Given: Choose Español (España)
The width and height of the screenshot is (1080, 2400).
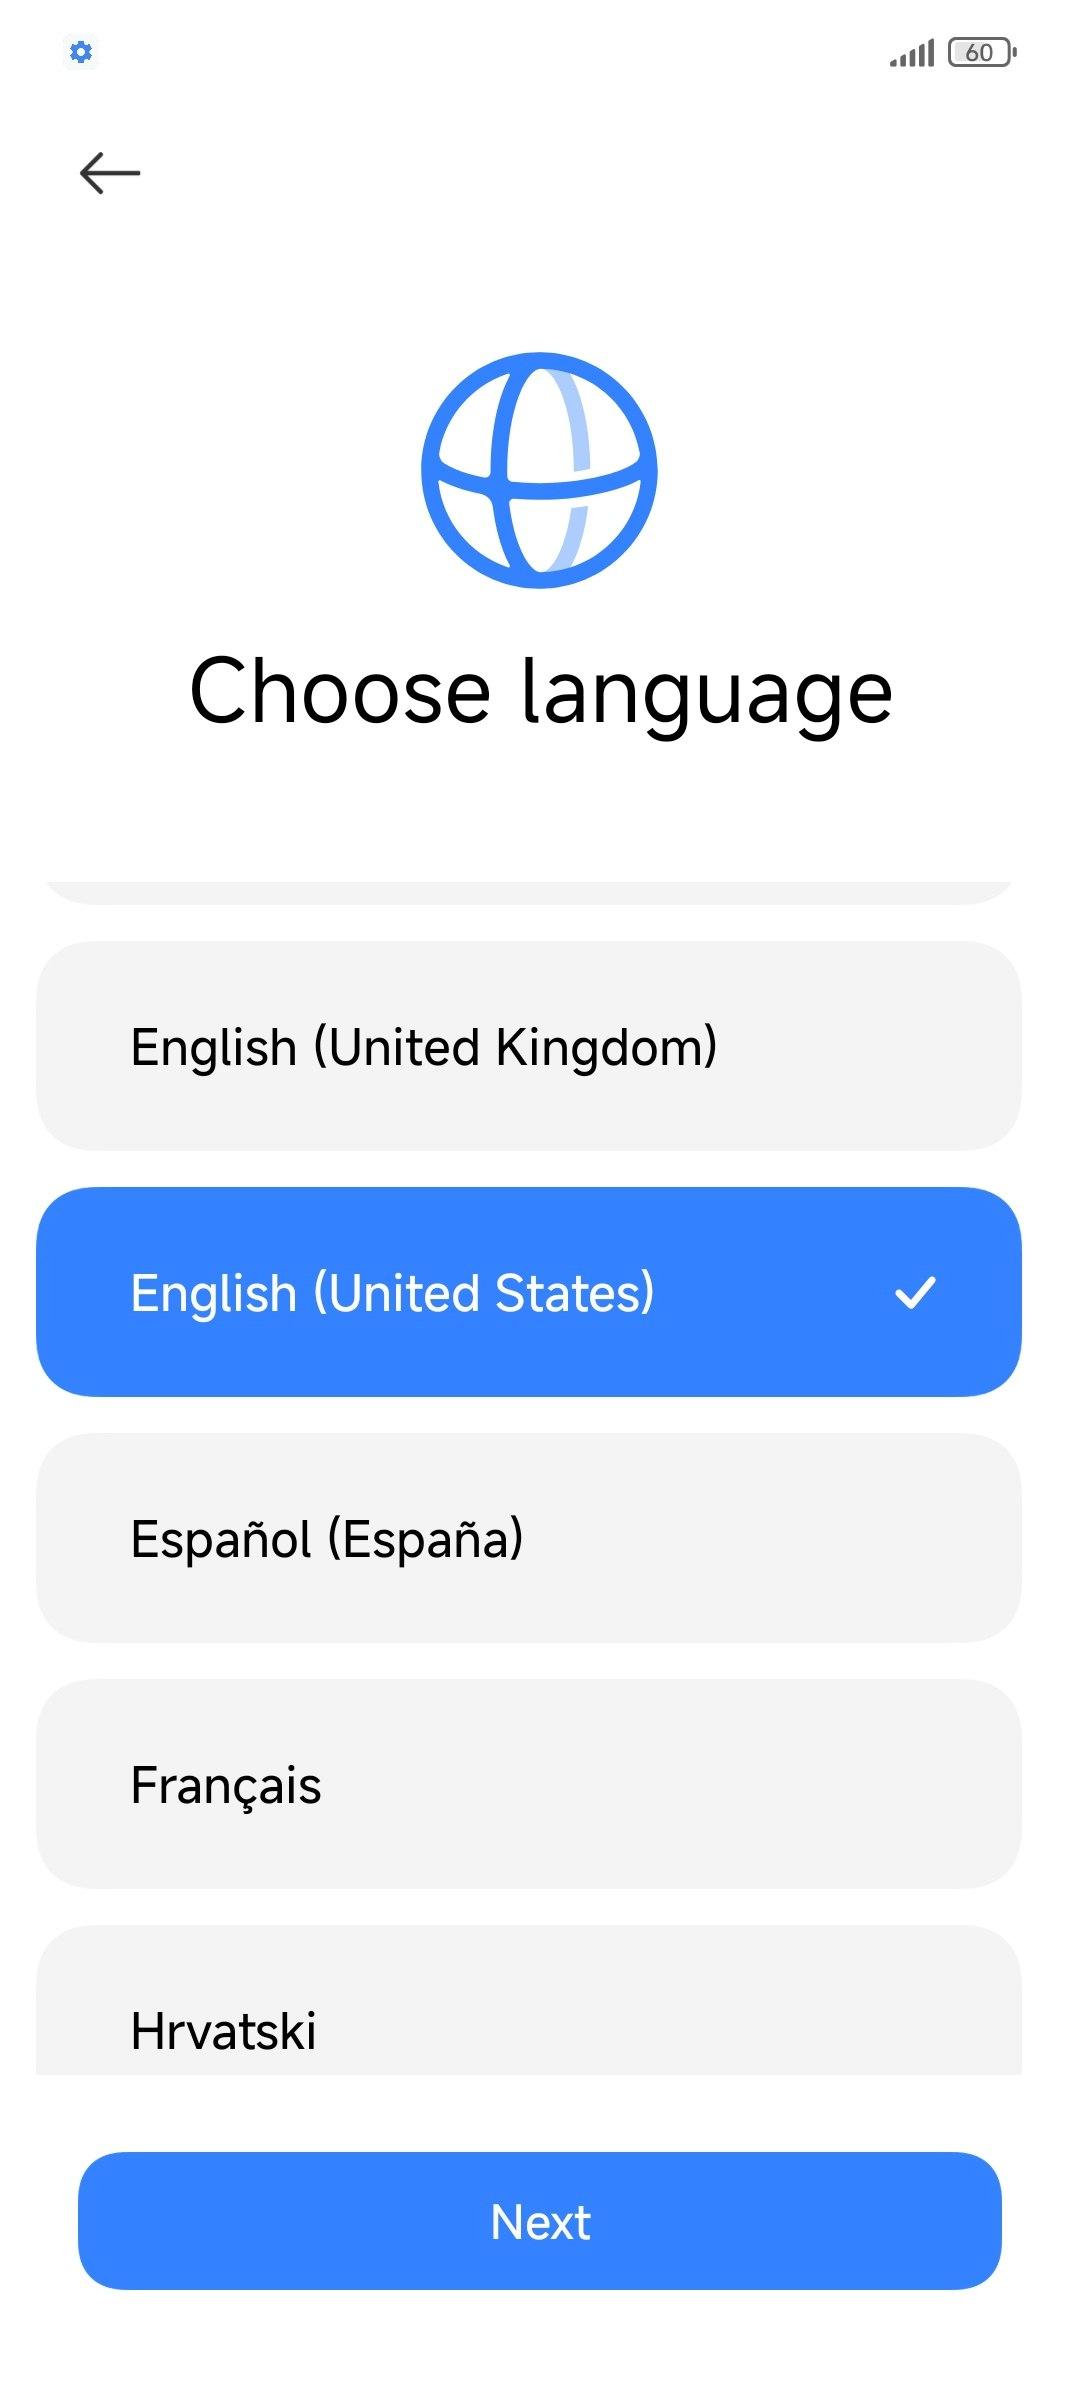Looking at the screenshot, I should pyautogui.click(x=528, y=1538).
